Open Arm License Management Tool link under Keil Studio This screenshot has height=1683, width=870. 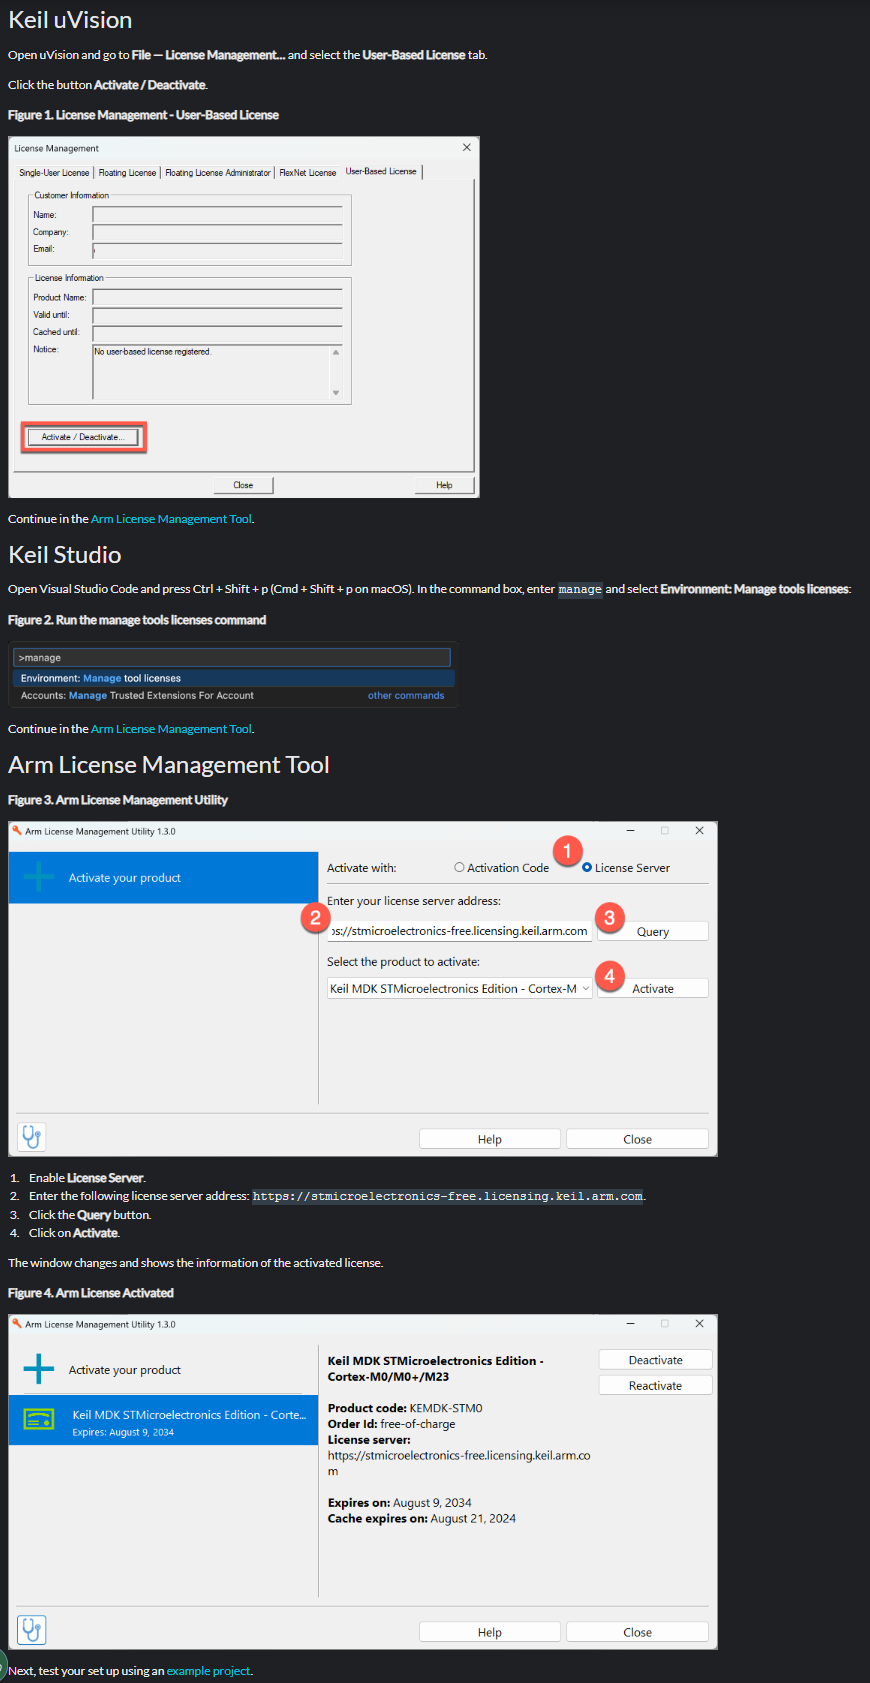point(171,729)
